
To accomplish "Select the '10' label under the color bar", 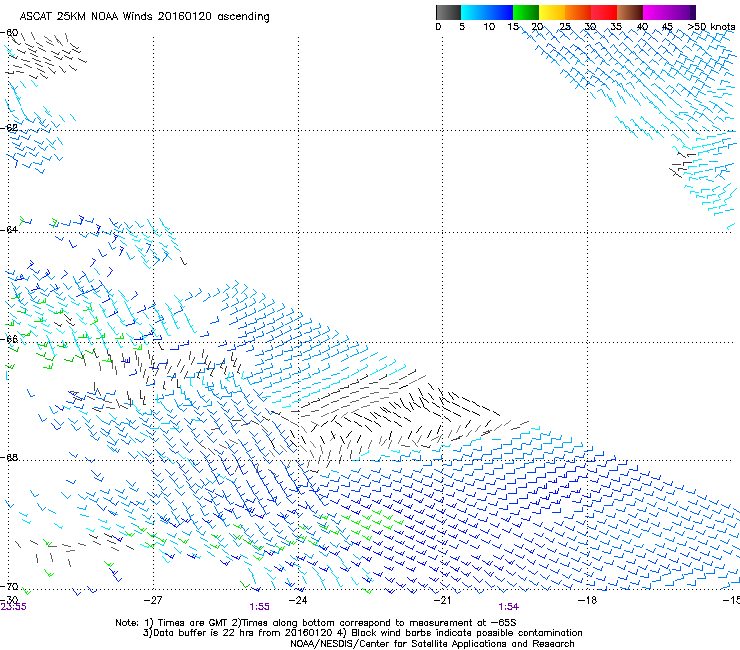I will click(x=489, y=27).
